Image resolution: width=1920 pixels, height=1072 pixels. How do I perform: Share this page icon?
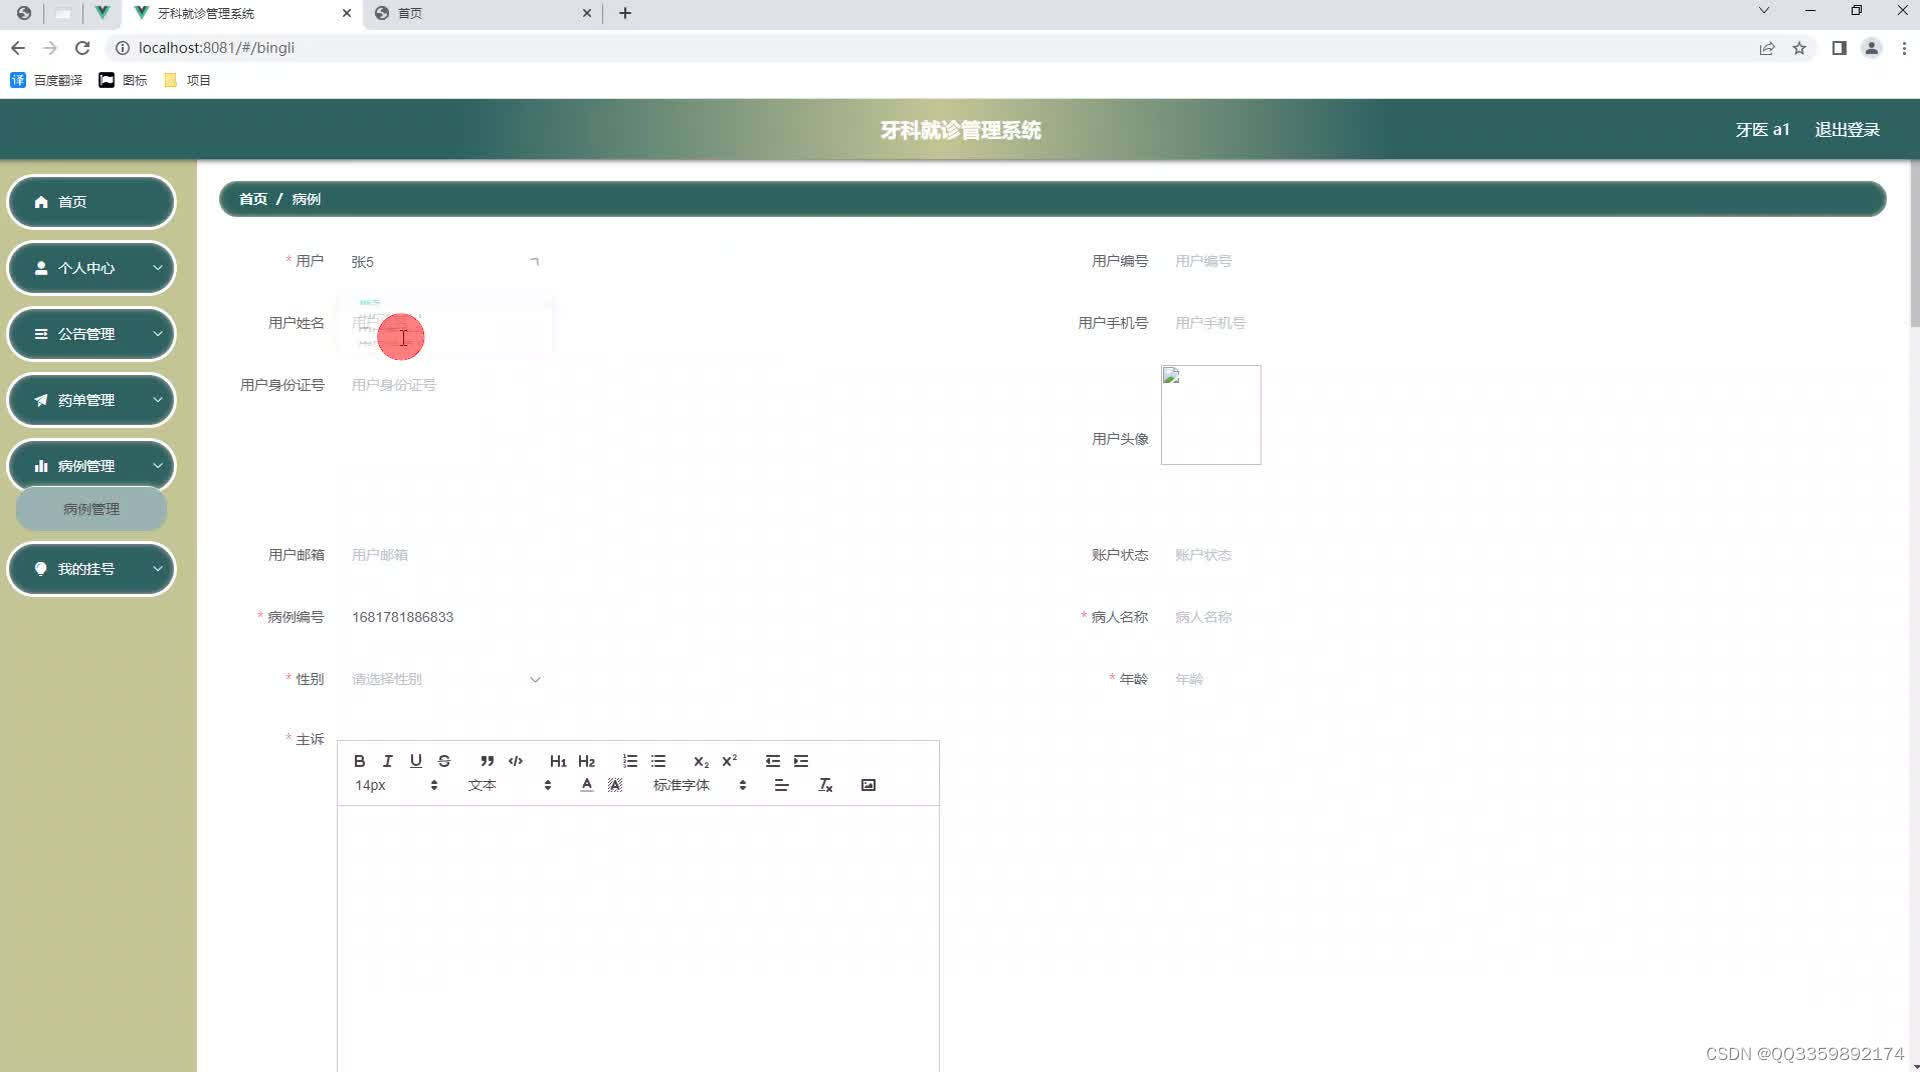point(1767,48)
